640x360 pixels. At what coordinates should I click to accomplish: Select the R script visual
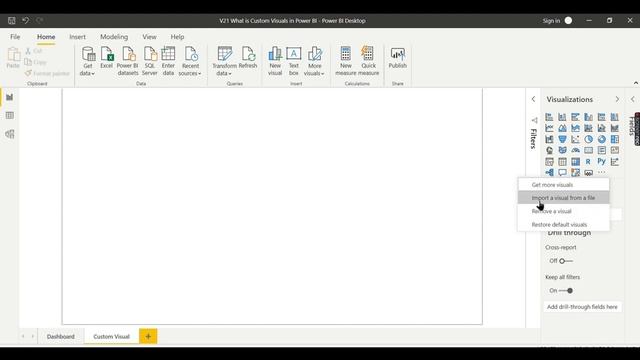(x=588, y=162)
